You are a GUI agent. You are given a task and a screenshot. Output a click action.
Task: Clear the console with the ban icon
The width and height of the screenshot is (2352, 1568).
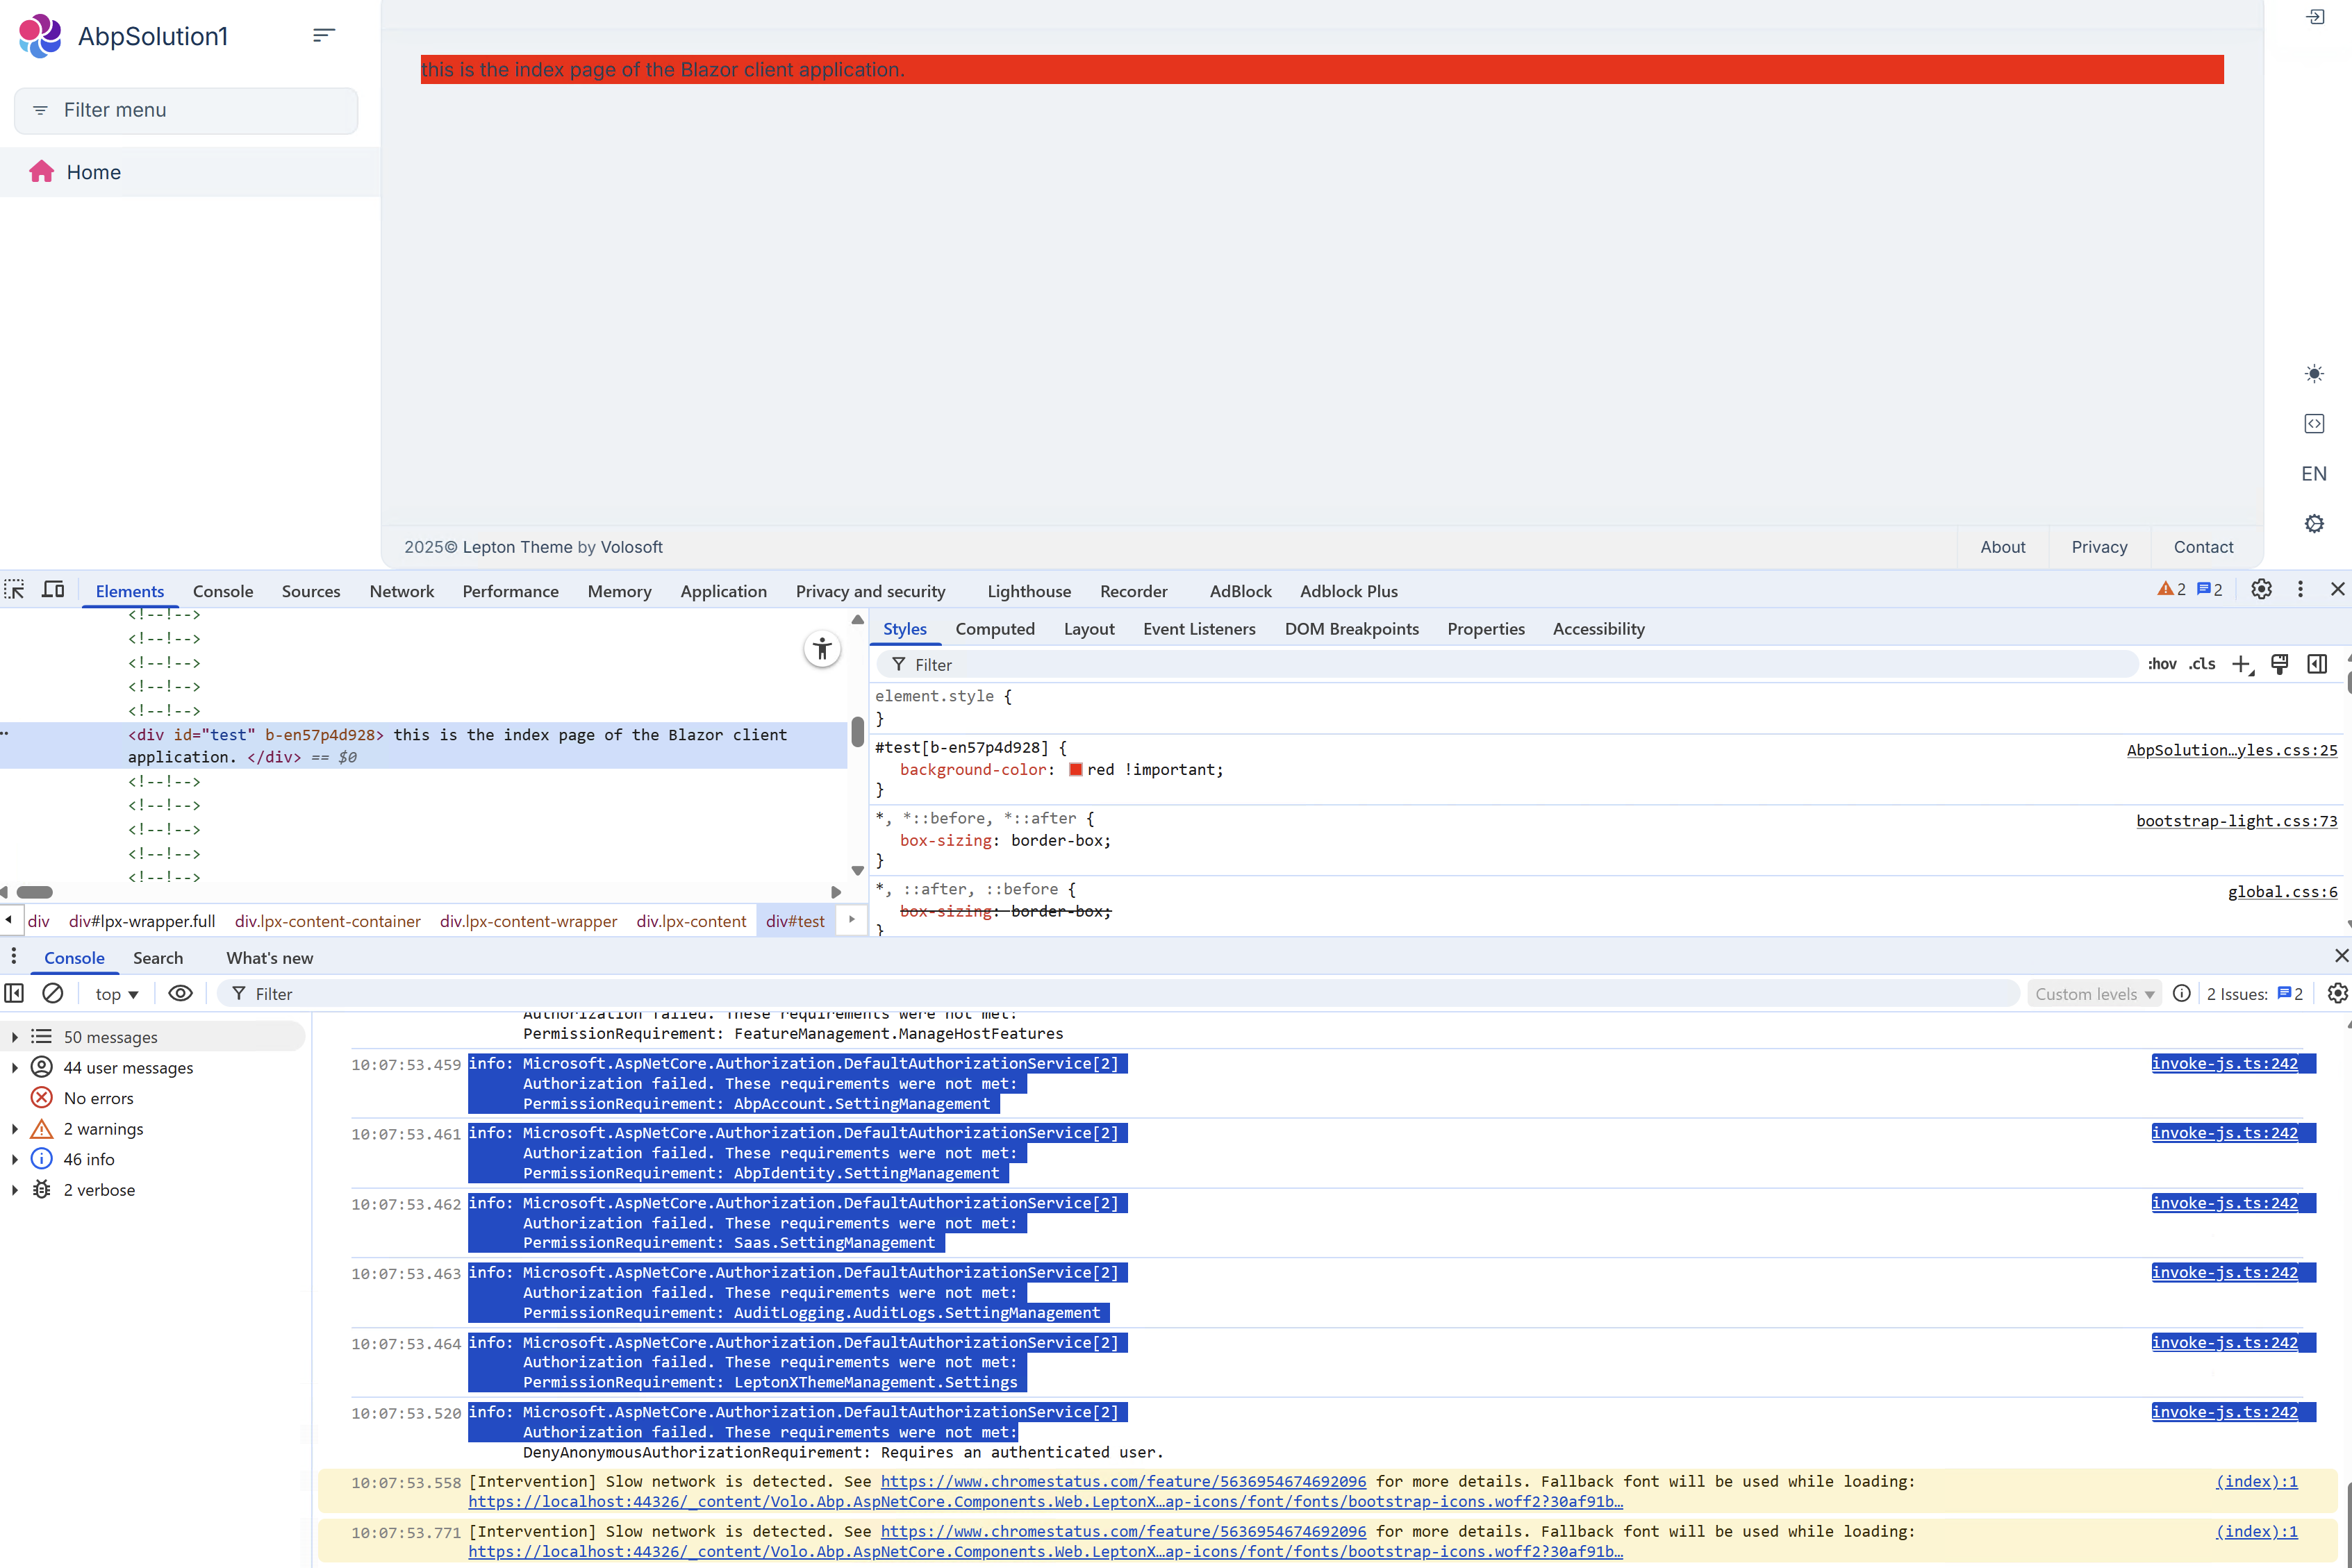click(x=53, y=993)
